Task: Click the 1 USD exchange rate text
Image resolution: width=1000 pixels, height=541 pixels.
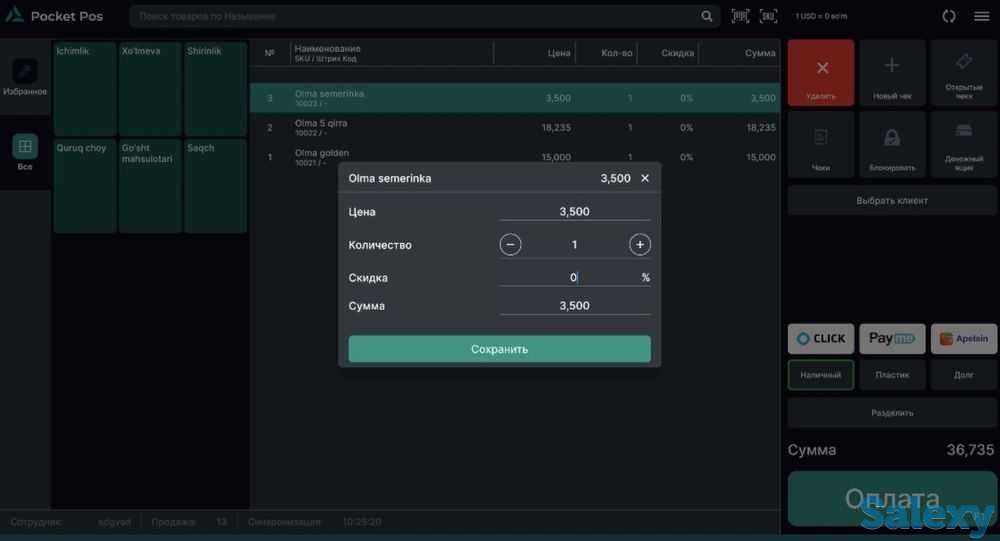Action: (821, 16)
